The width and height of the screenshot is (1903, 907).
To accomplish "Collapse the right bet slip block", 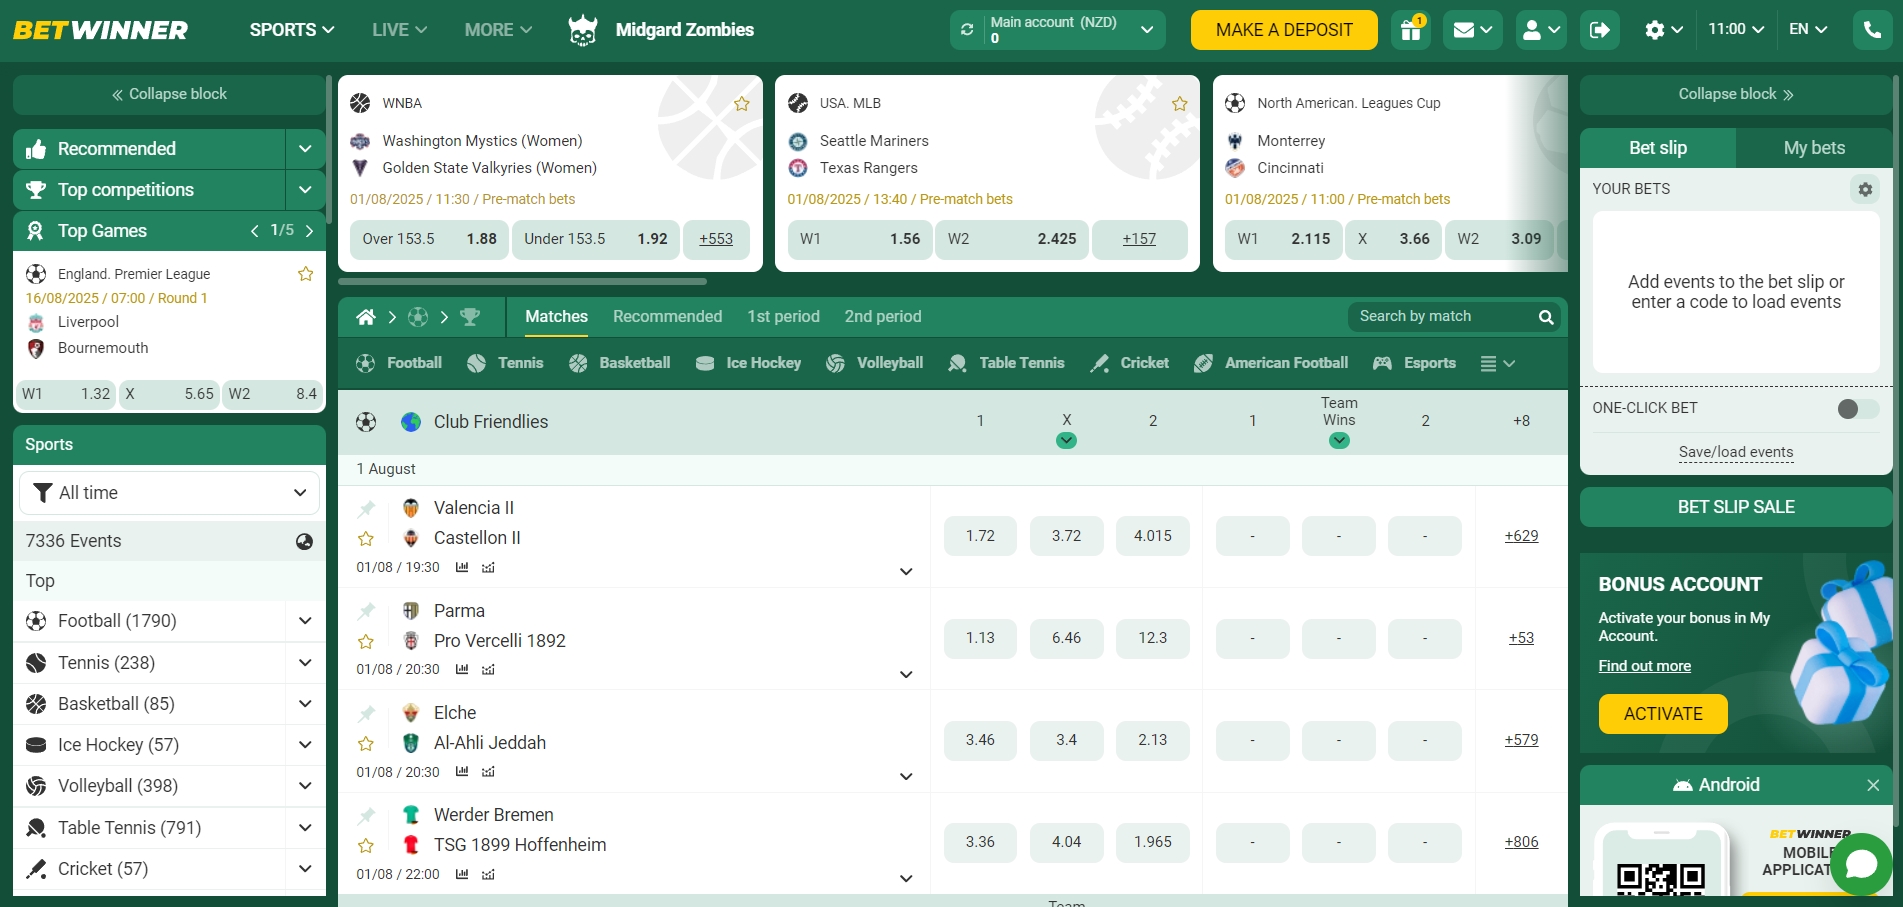I will click(1736, 94).
